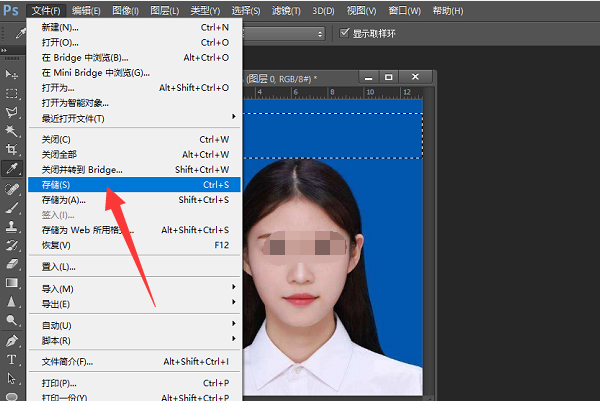The width and height of the screenshot is (600, 401).
Task: Open the 帮助(H) menu
Action: [448, 11]
